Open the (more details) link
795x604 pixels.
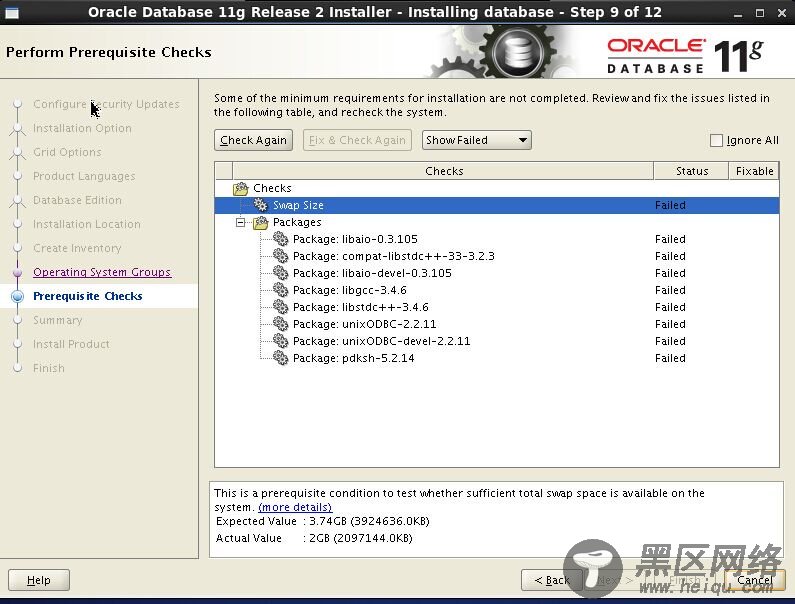(295, 507)
